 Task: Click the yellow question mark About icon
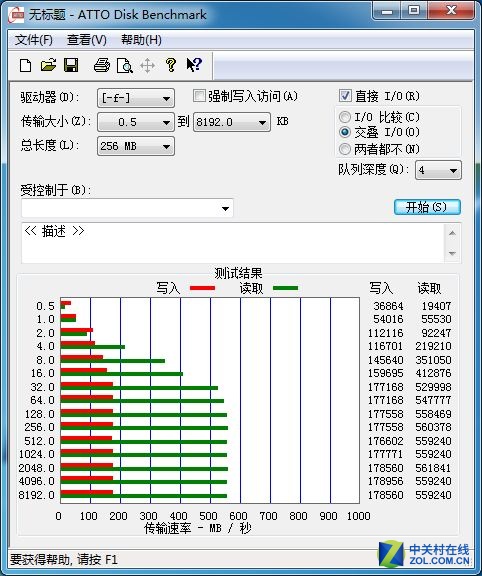170,65
